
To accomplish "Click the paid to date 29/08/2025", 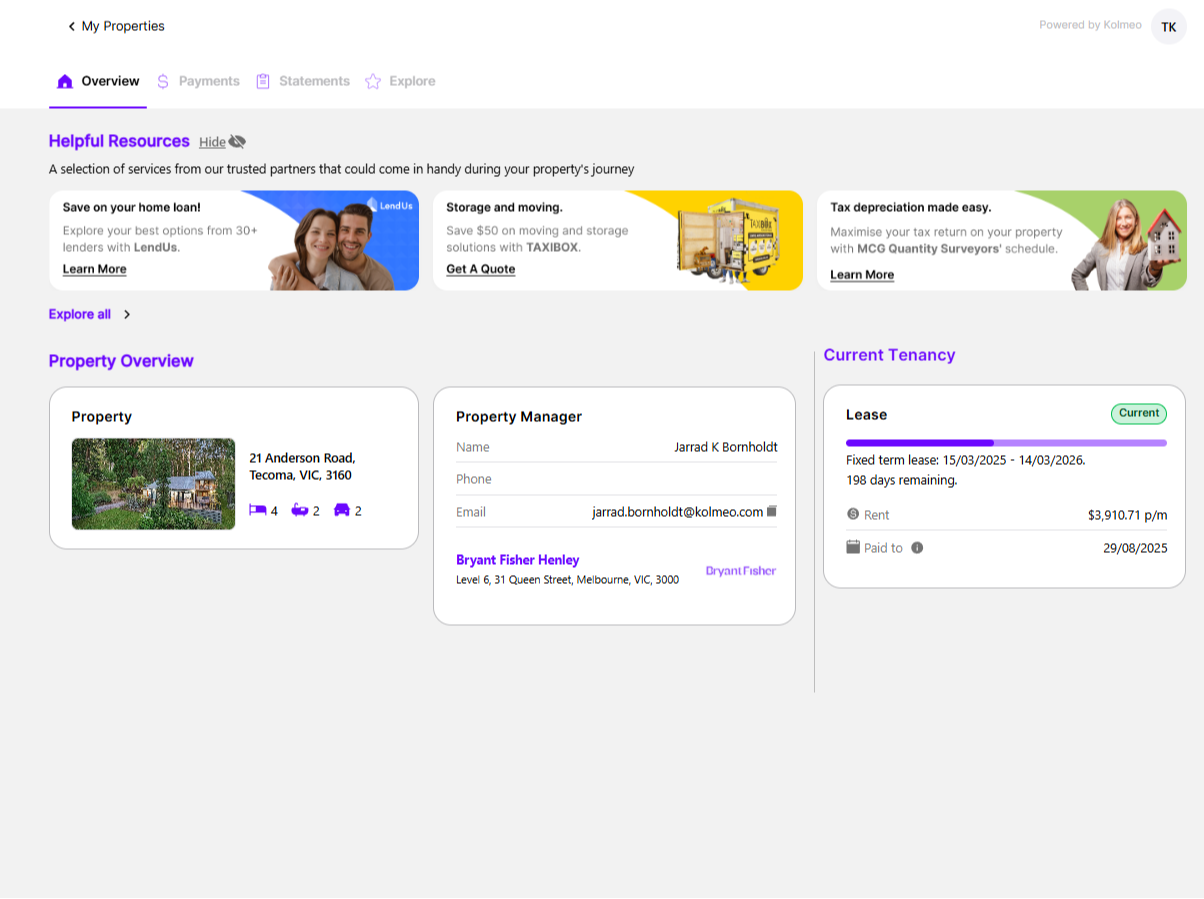I will (x=1136, y=548).
